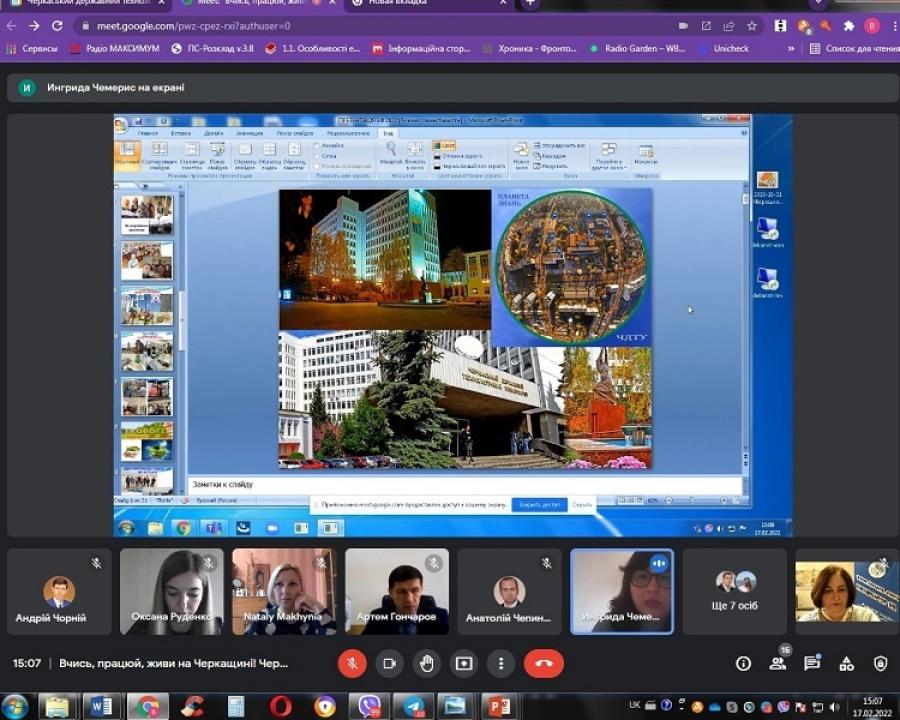Open Opera from the taskbar
The height and width of the screenshot is (720, 900).
[x=280, y=707]
